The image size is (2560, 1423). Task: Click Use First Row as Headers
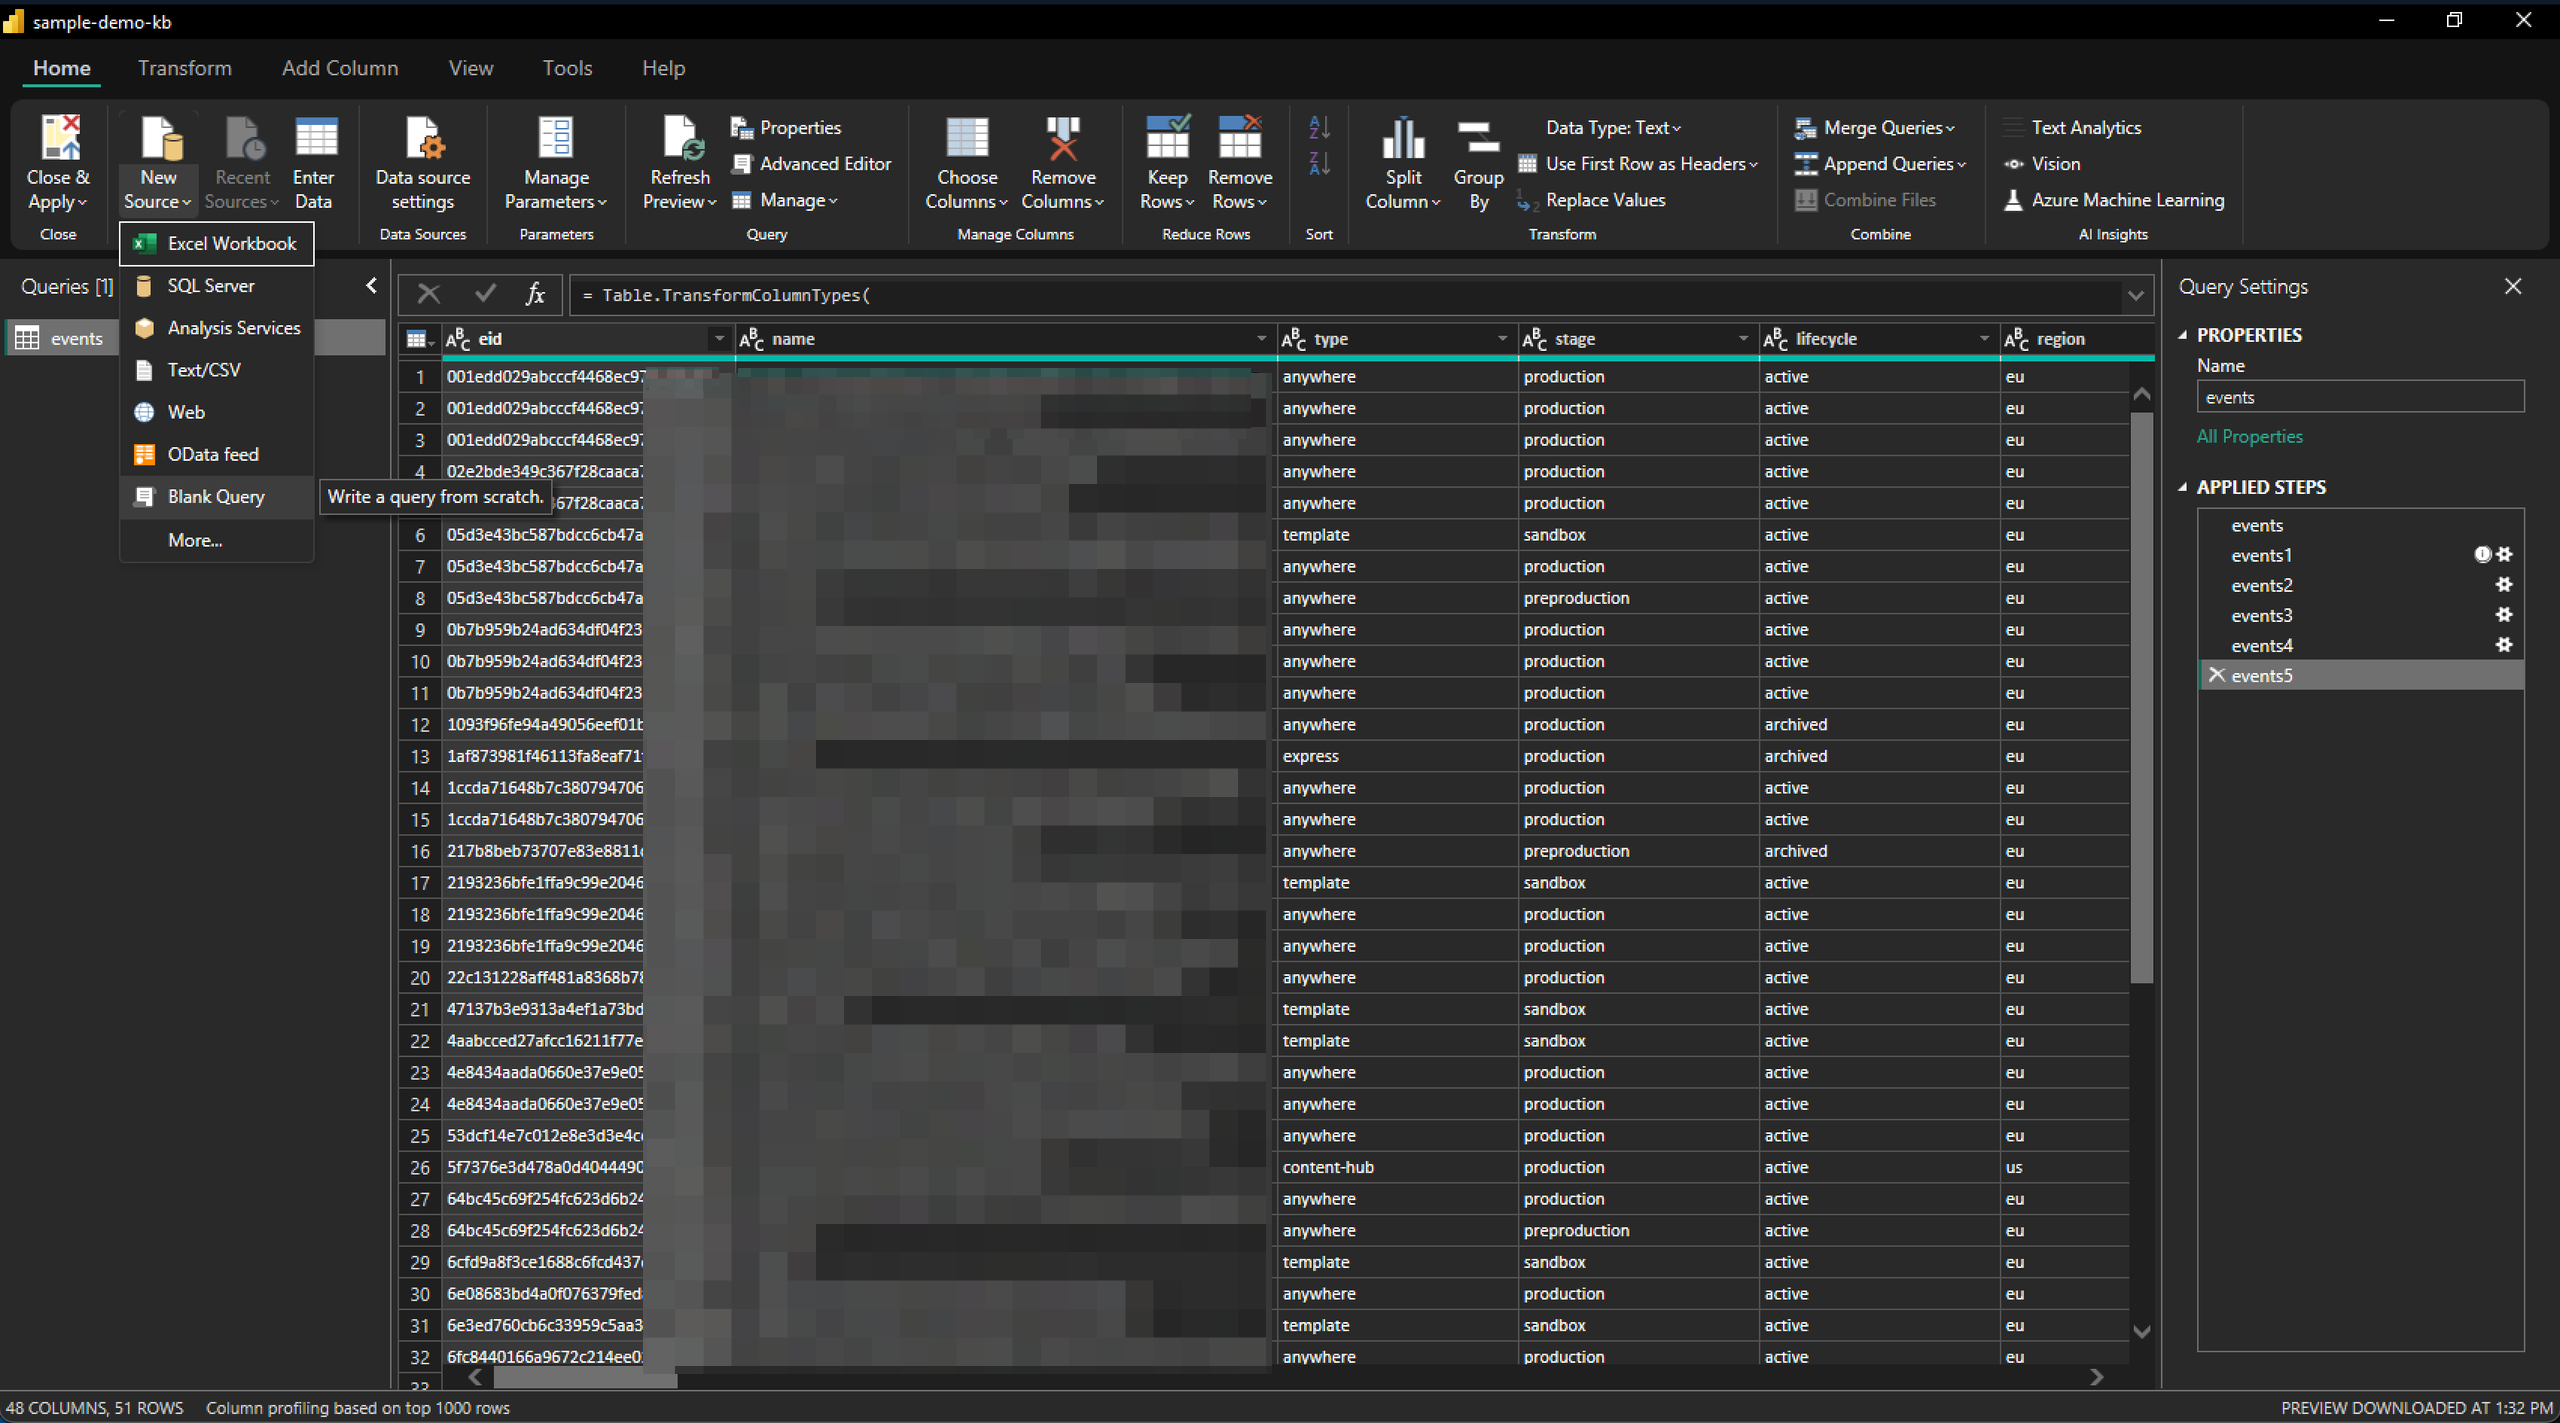point(1638,163)
